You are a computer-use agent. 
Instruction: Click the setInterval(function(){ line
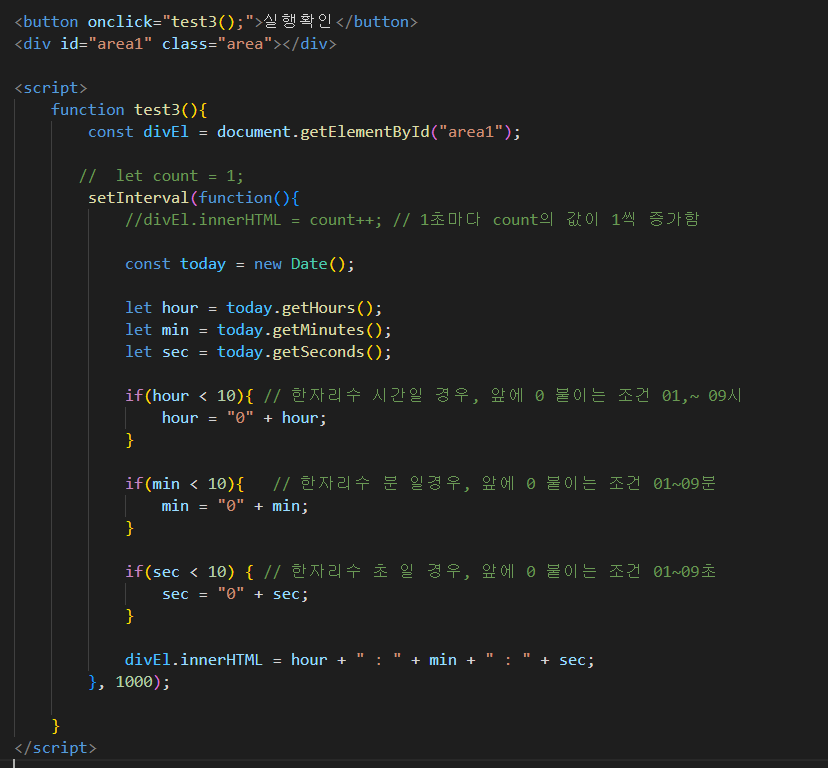(194, 198)
